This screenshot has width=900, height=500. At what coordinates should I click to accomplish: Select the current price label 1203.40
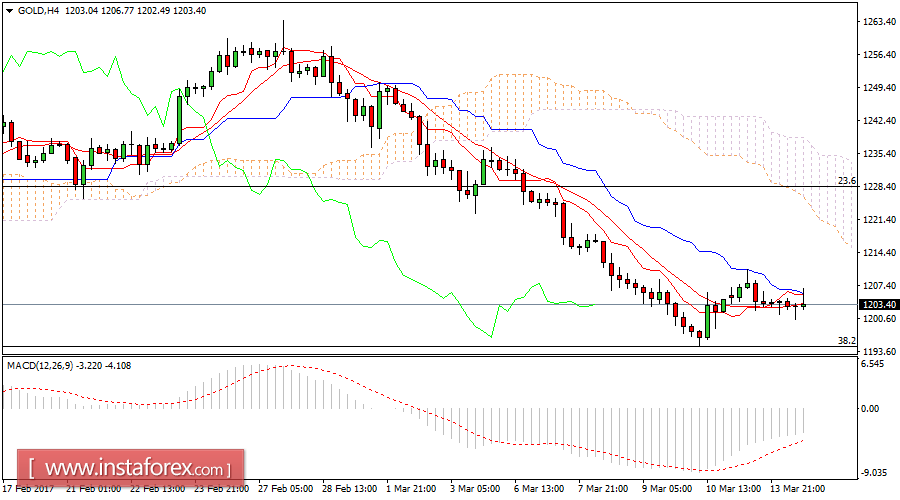879,305
